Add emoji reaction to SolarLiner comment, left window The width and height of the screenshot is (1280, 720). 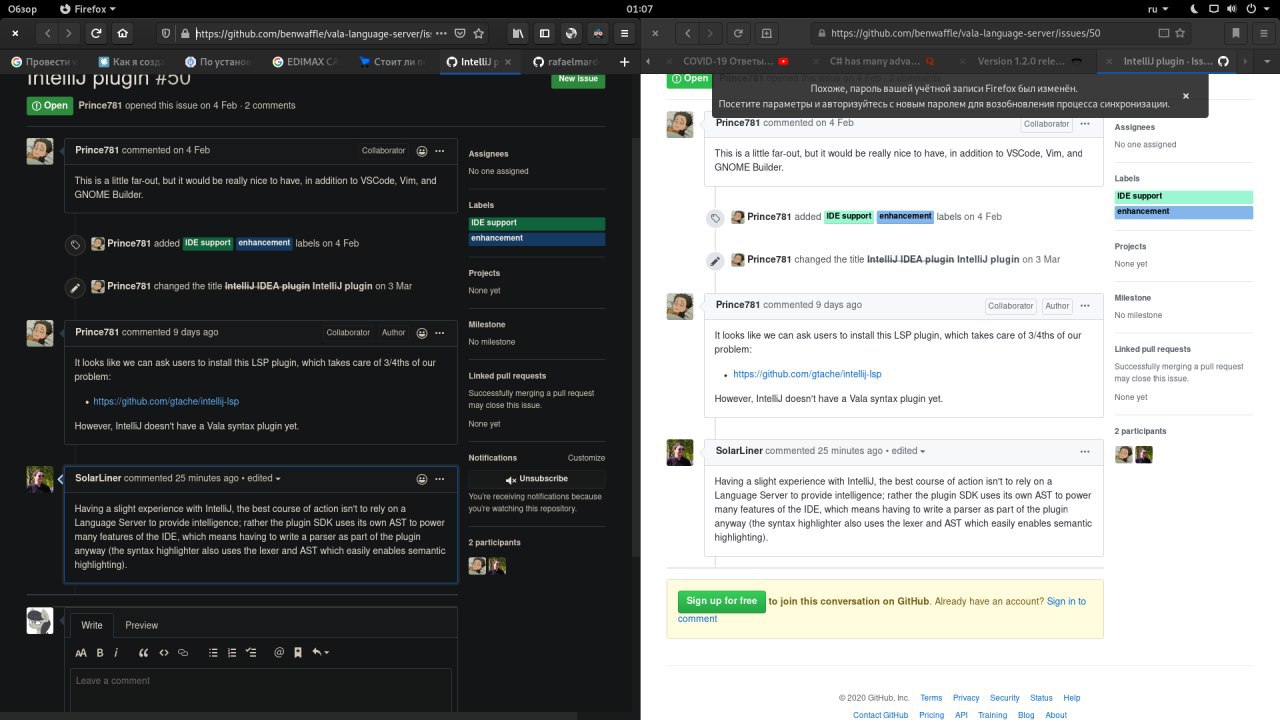(422, 479)
